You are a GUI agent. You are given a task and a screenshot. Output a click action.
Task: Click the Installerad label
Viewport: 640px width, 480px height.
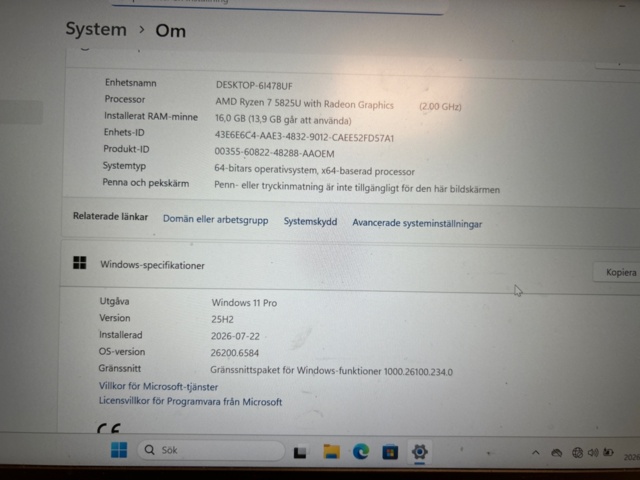click(x=120, y=335)
